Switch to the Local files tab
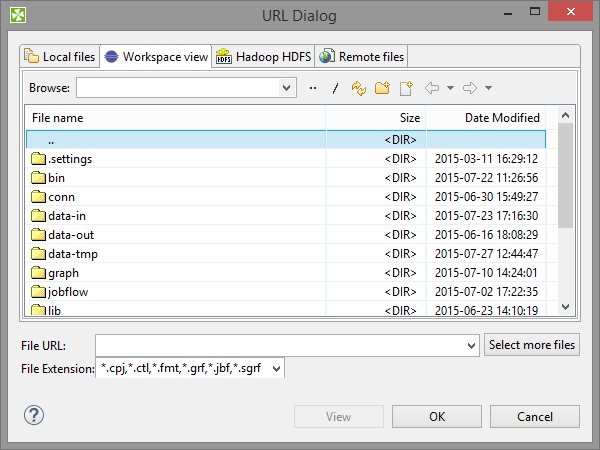This screenshot has width=600, height=450. tap(59, 57)
